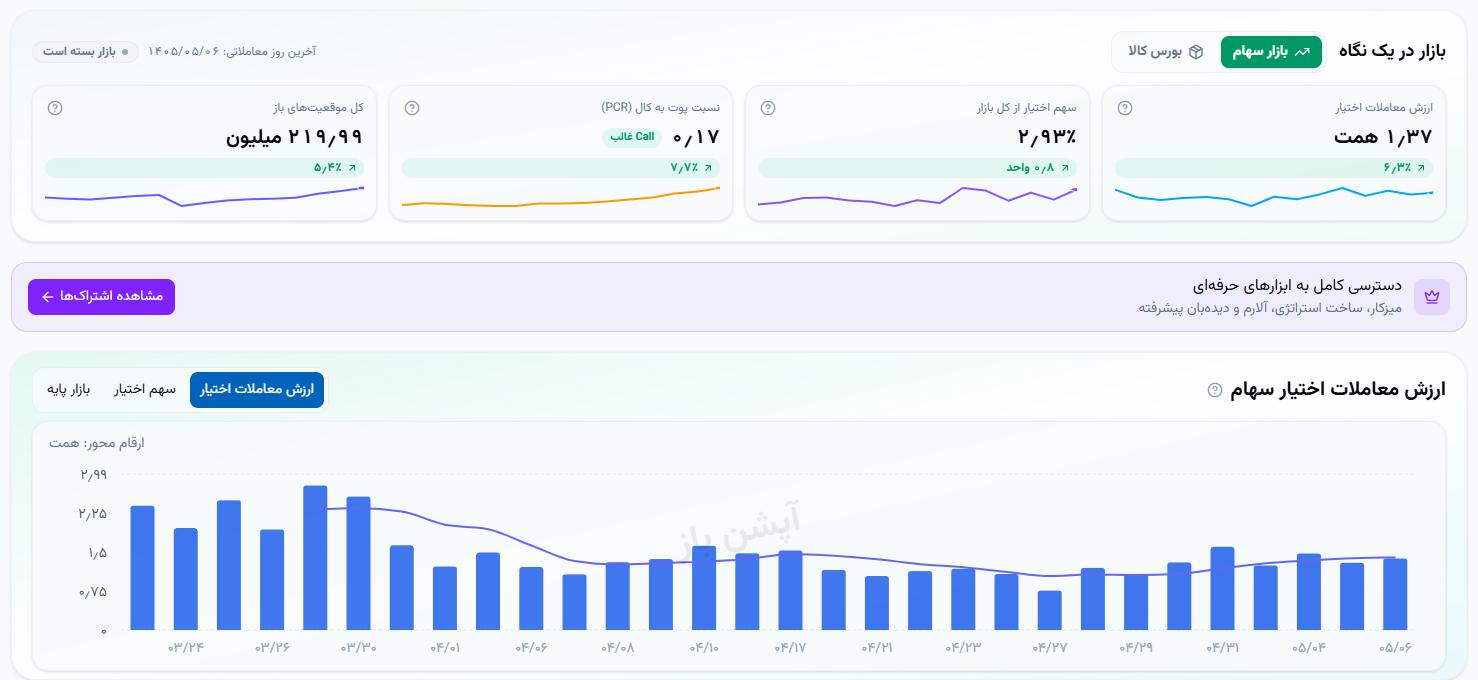Viewport: 1478px width, 680px height.
Task: Click help icon on نسبت پوت به کال card
Action: coord(412,108)
